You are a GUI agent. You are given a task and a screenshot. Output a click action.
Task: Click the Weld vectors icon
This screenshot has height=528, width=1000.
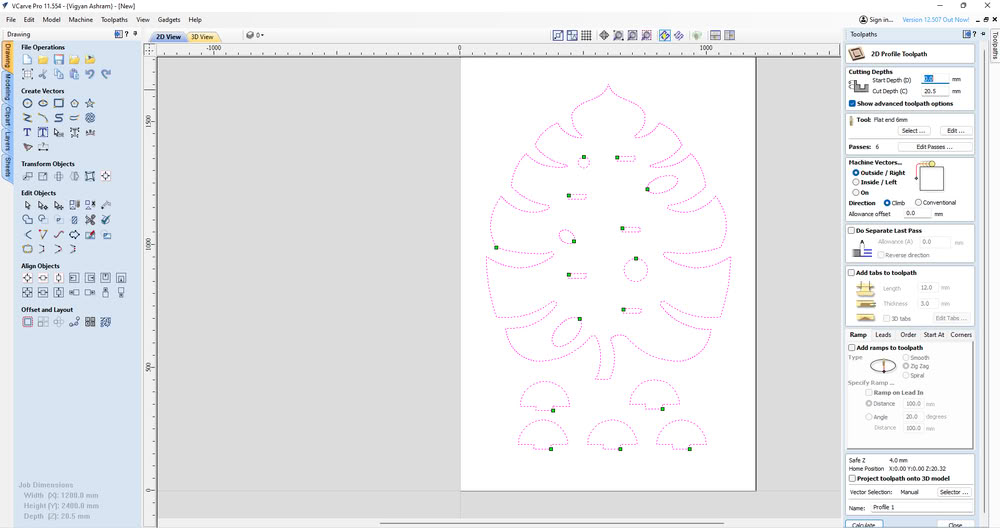pyautogui.click(x=27, y=219)
